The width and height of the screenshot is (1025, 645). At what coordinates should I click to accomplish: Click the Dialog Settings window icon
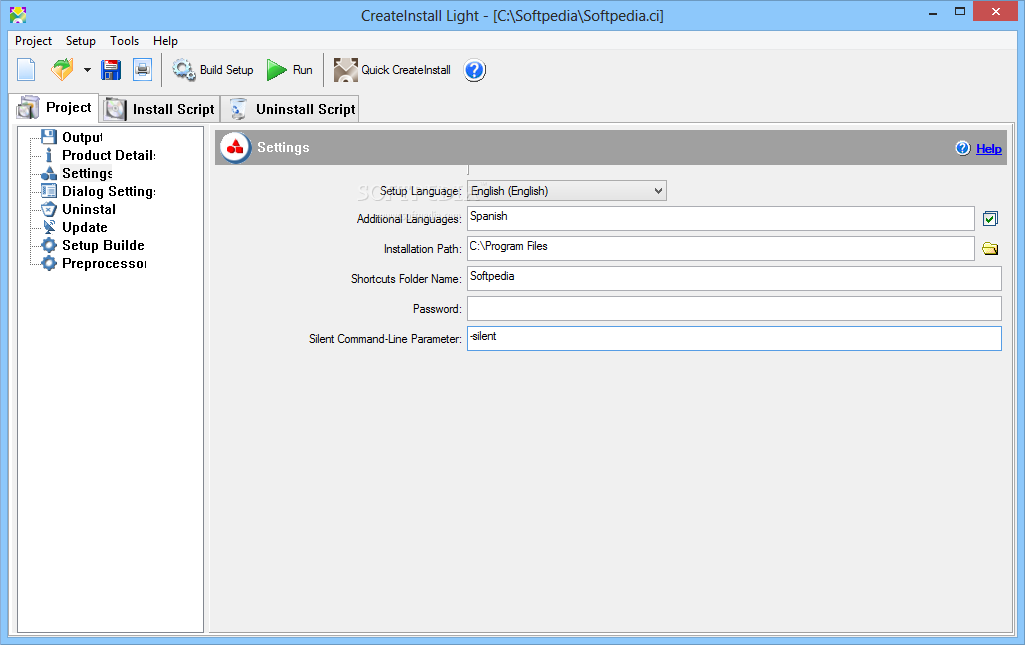click(49, 191)
